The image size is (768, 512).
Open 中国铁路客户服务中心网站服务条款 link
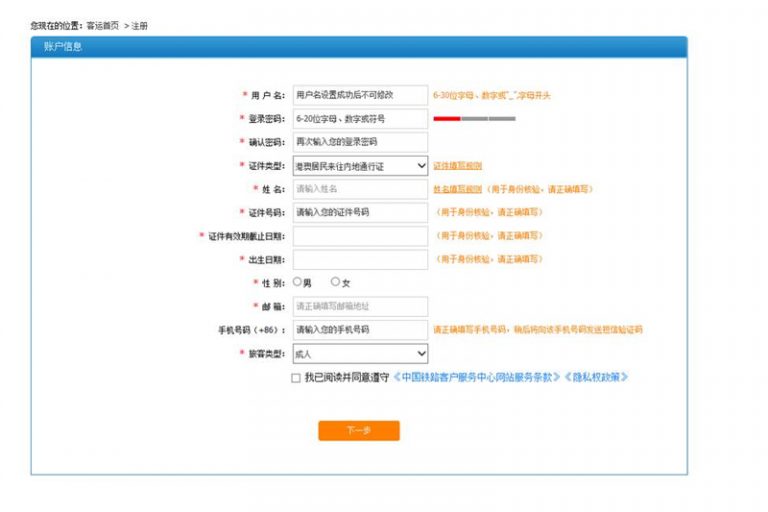476,378
